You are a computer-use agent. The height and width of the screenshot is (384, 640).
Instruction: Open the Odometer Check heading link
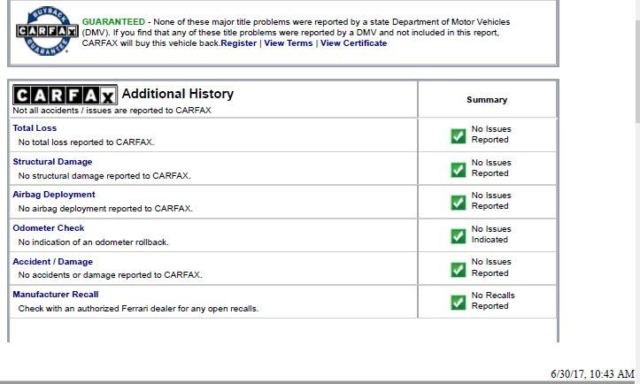pyautogui.click(x=48, y=228)
